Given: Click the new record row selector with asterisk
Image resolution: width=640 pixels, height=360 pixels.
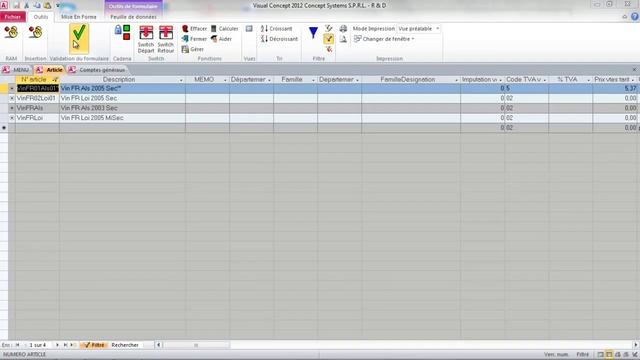Looking at the screenshot, I should tap(4, 127).
